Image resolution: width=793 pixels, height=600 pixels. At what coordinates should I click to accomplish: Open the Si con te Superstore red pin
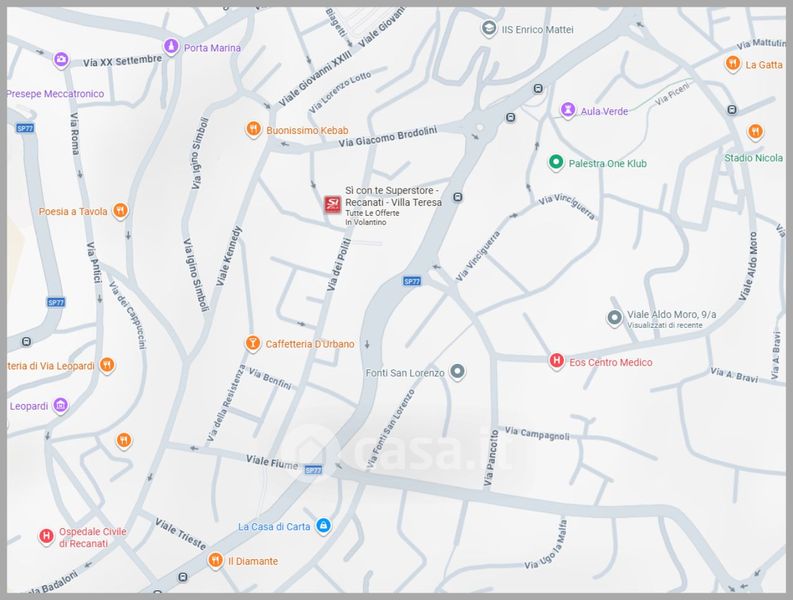point(332,204)
